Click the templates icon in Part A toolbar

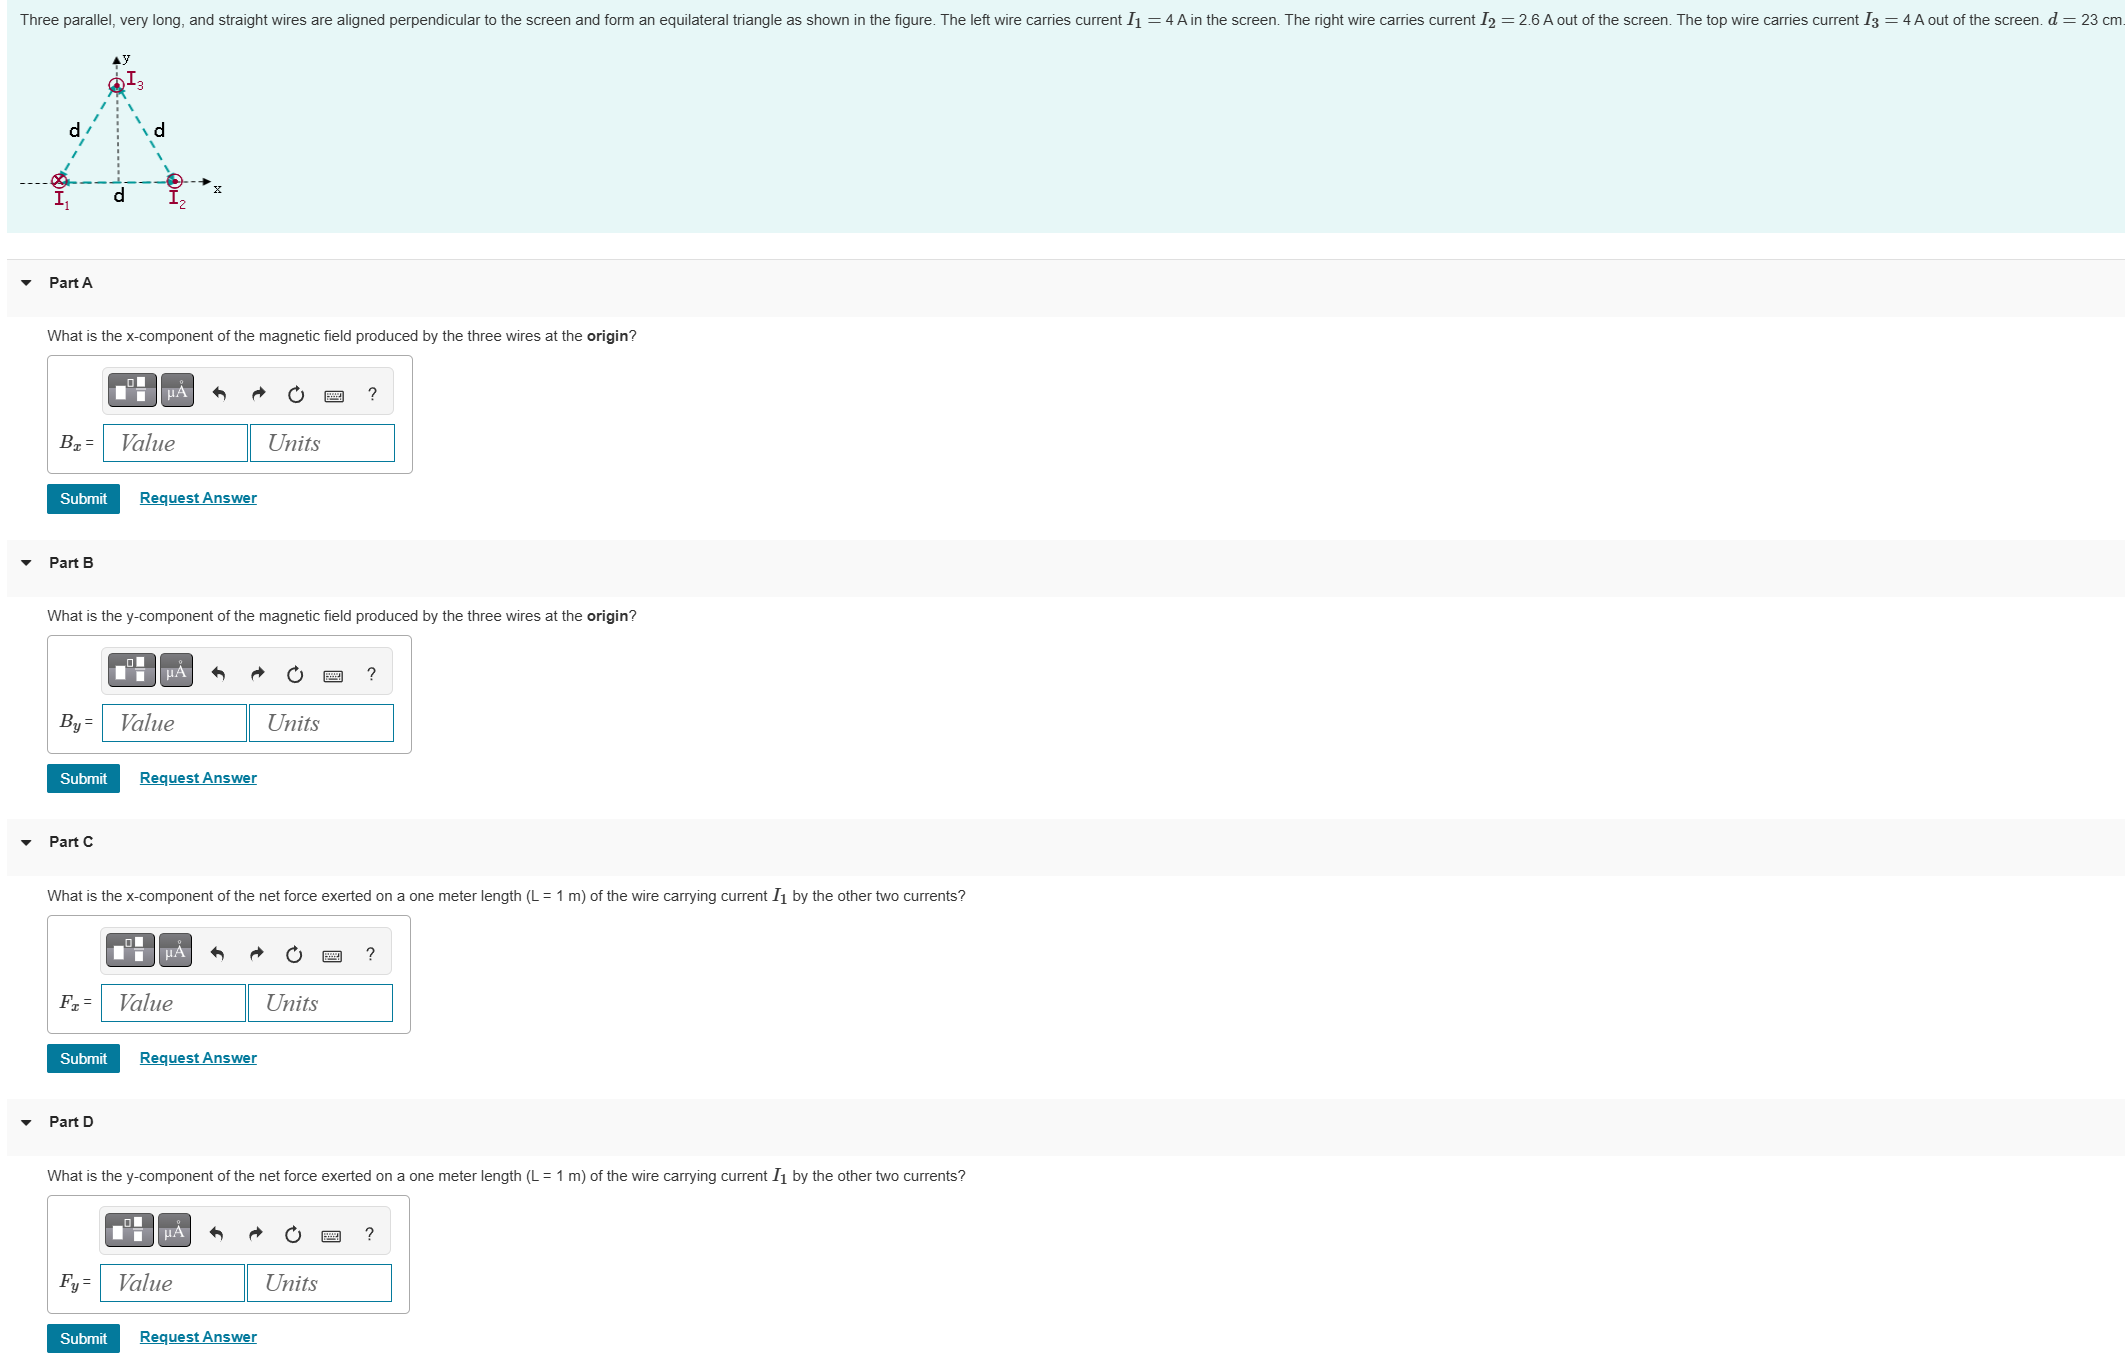132,390
